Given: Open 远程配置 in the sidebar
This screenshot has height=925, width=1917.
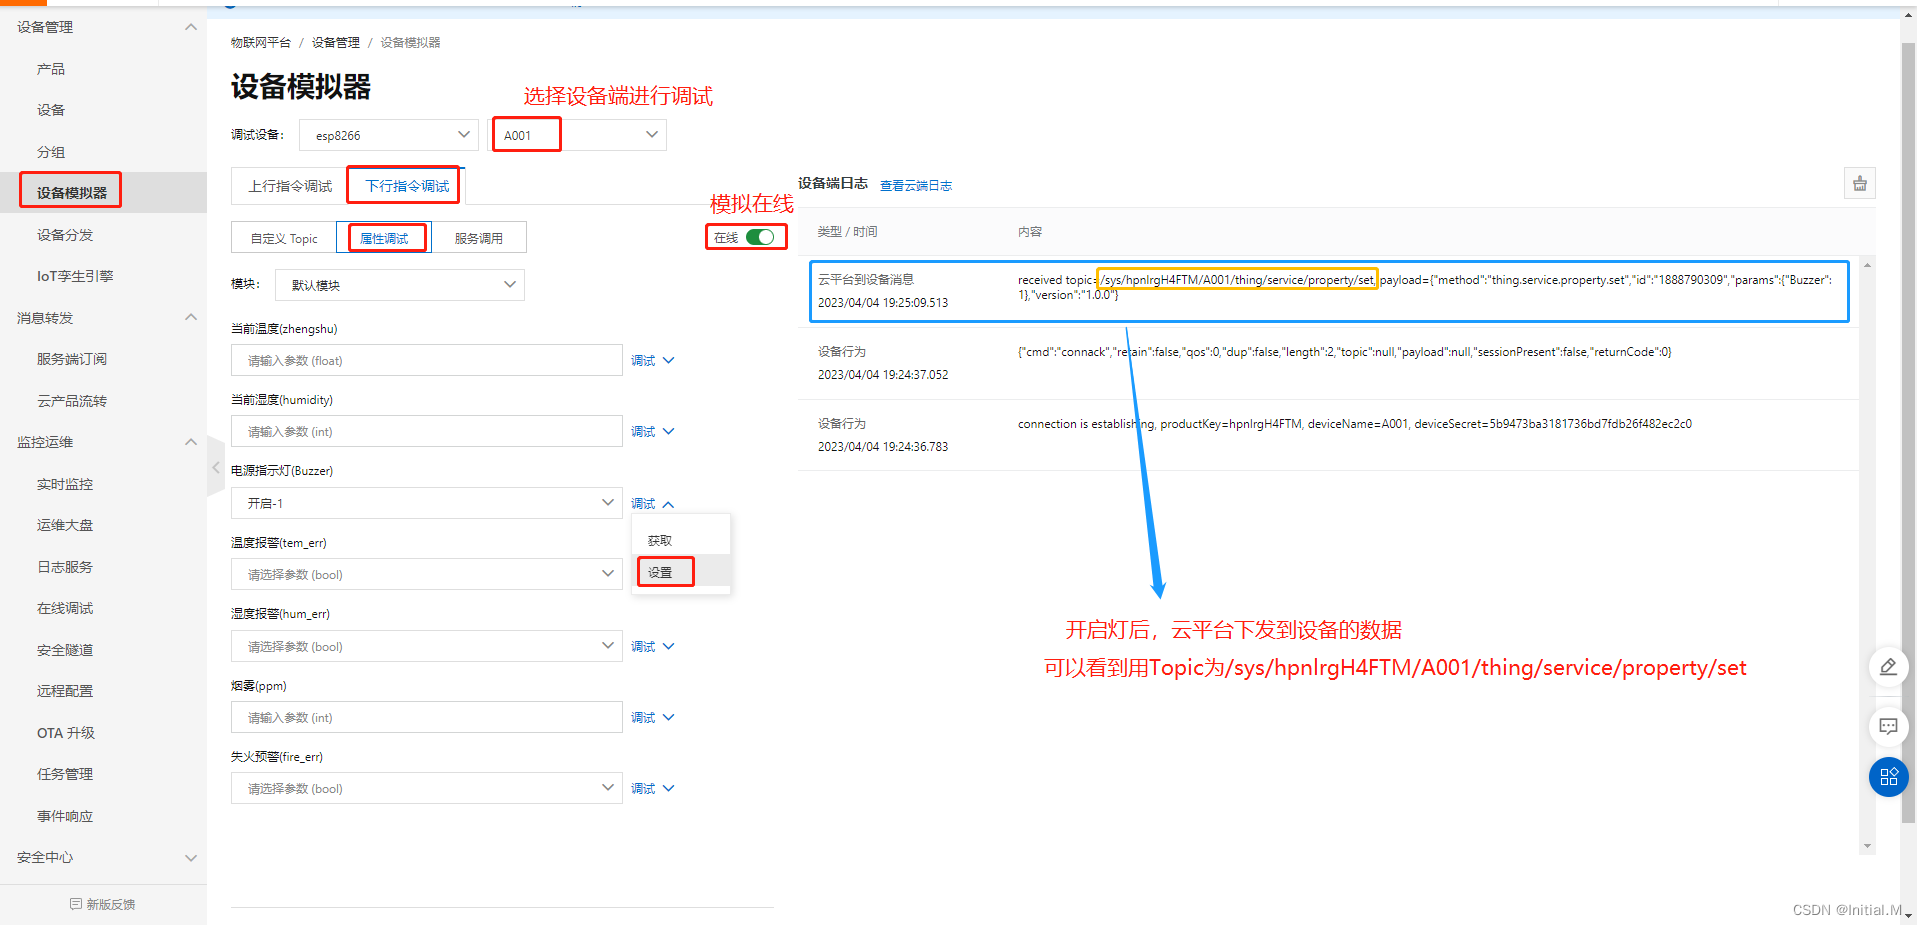Looking at the screenshot, I should [65, 691].
